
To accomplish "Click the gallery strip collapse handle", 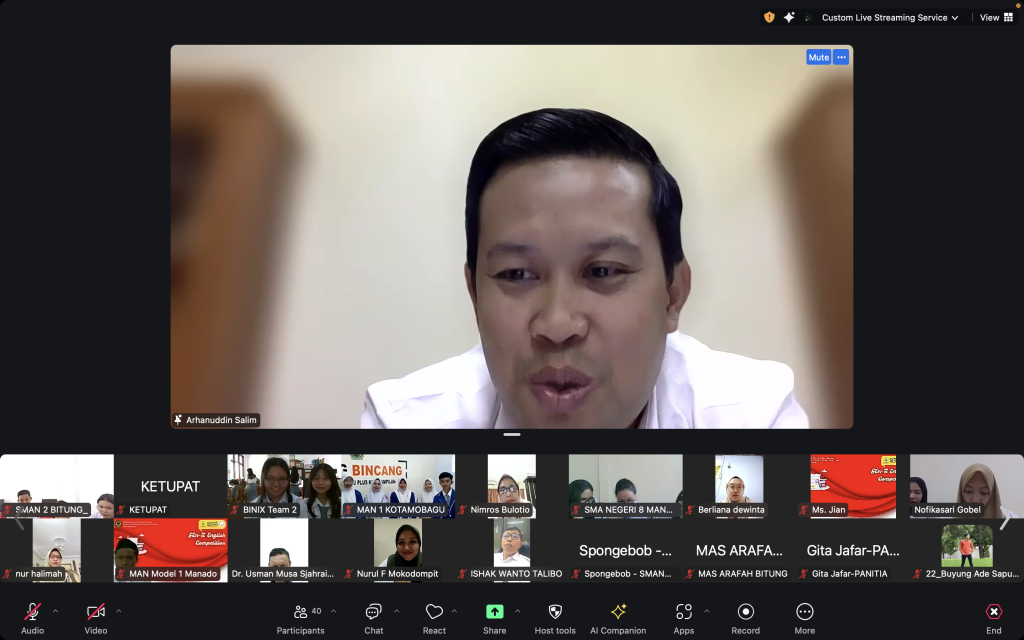I will [512, 435].
